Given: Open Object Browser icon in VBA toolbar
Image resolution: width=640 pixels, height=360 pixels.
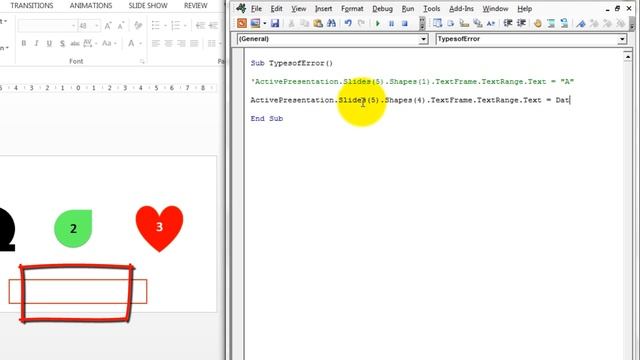Looking at the screenshot, I should coord(478,23).
